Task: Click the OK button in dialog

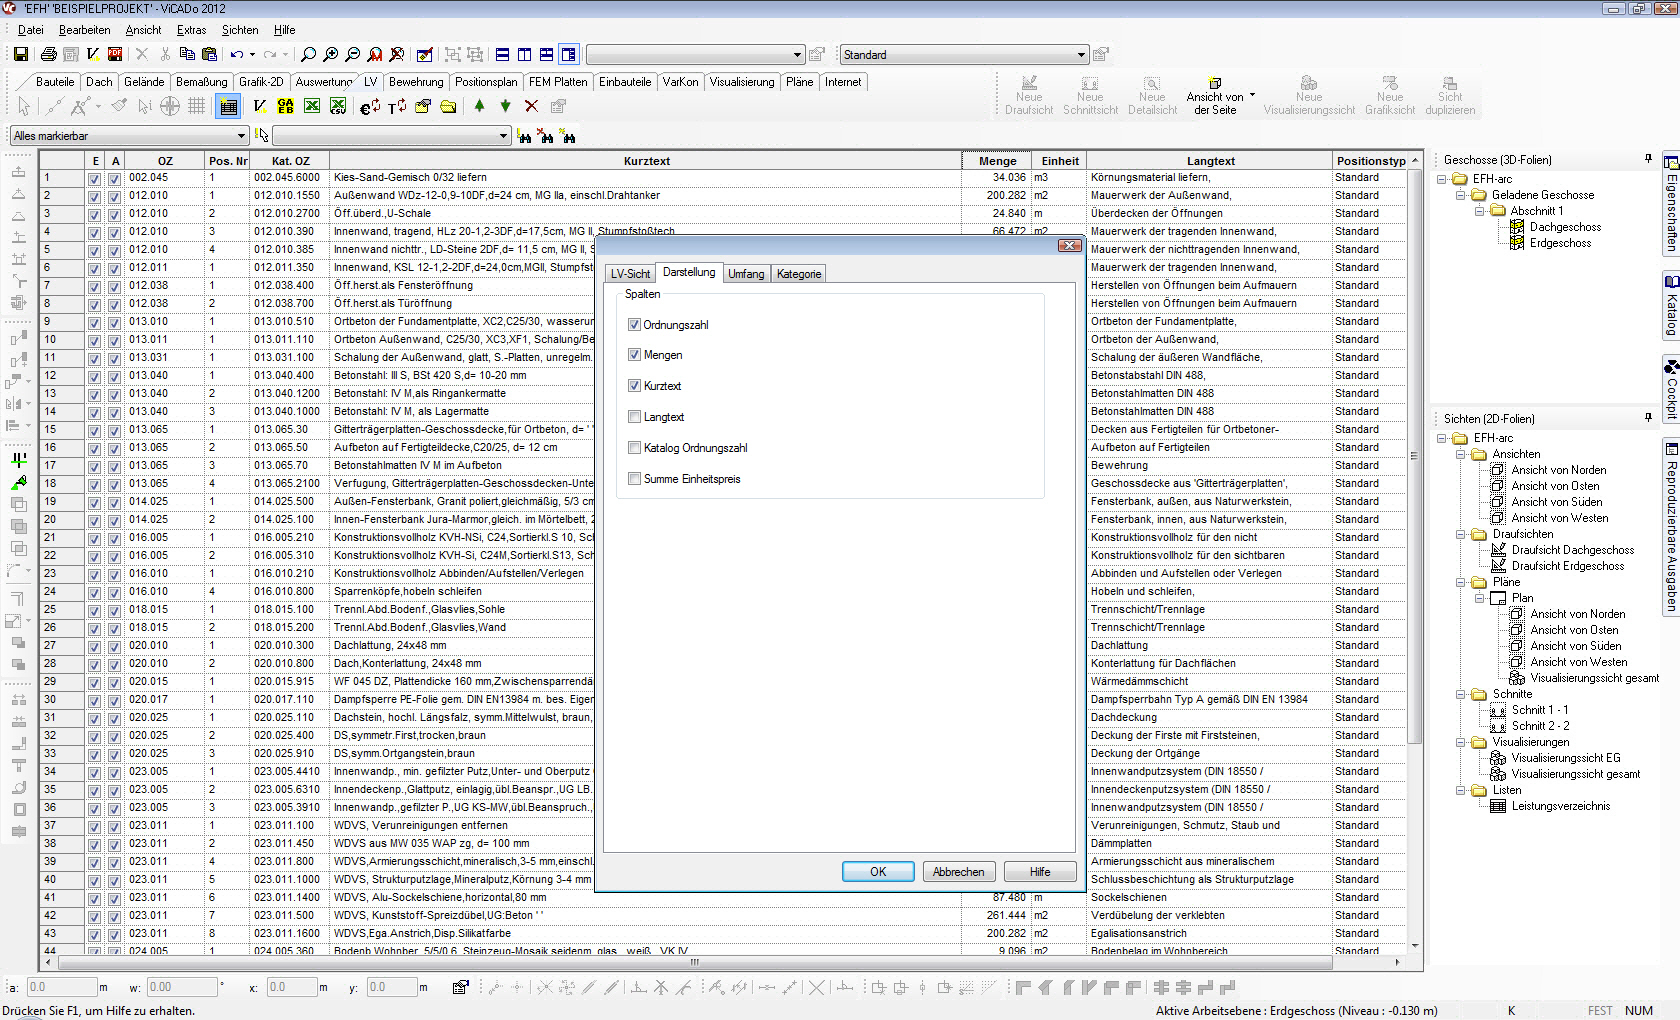Action: coord(878,872)
